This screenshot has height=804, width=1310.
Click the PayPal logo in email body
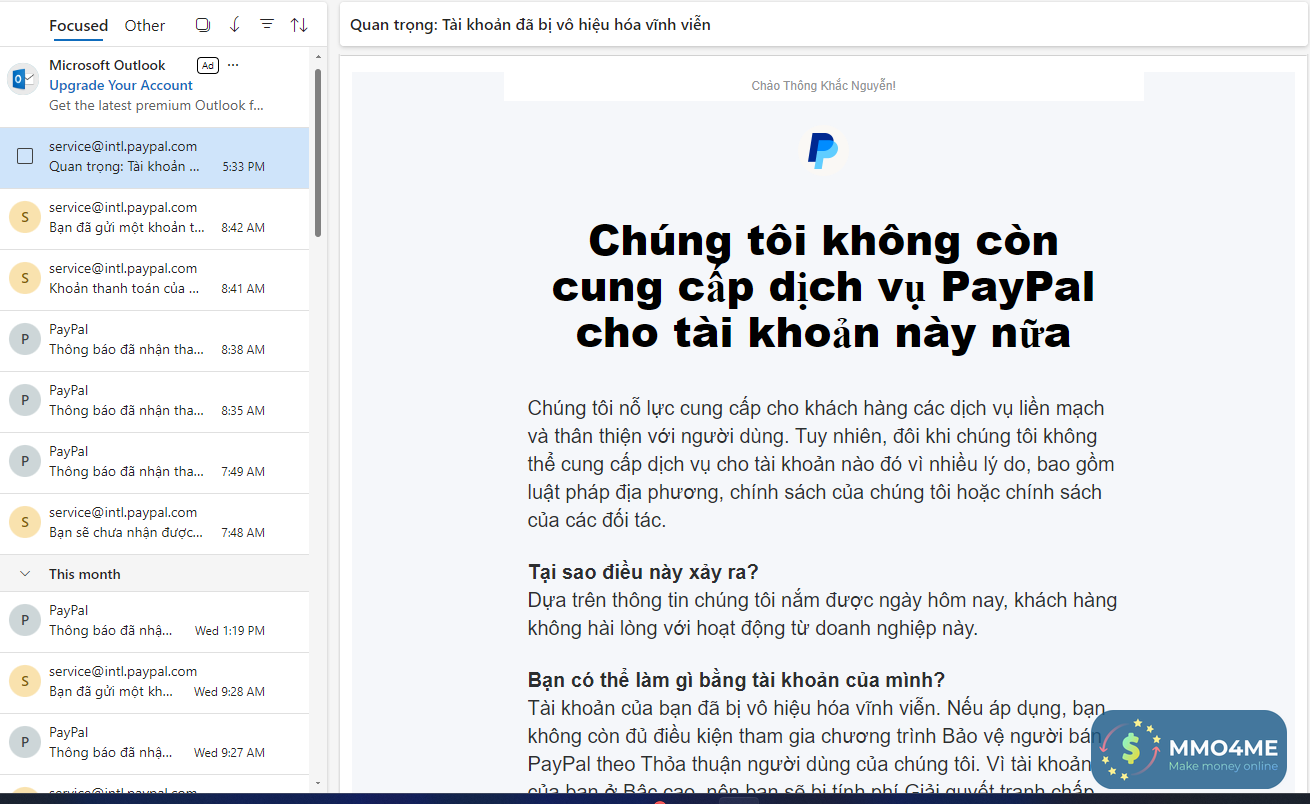(x=823, y=150)
